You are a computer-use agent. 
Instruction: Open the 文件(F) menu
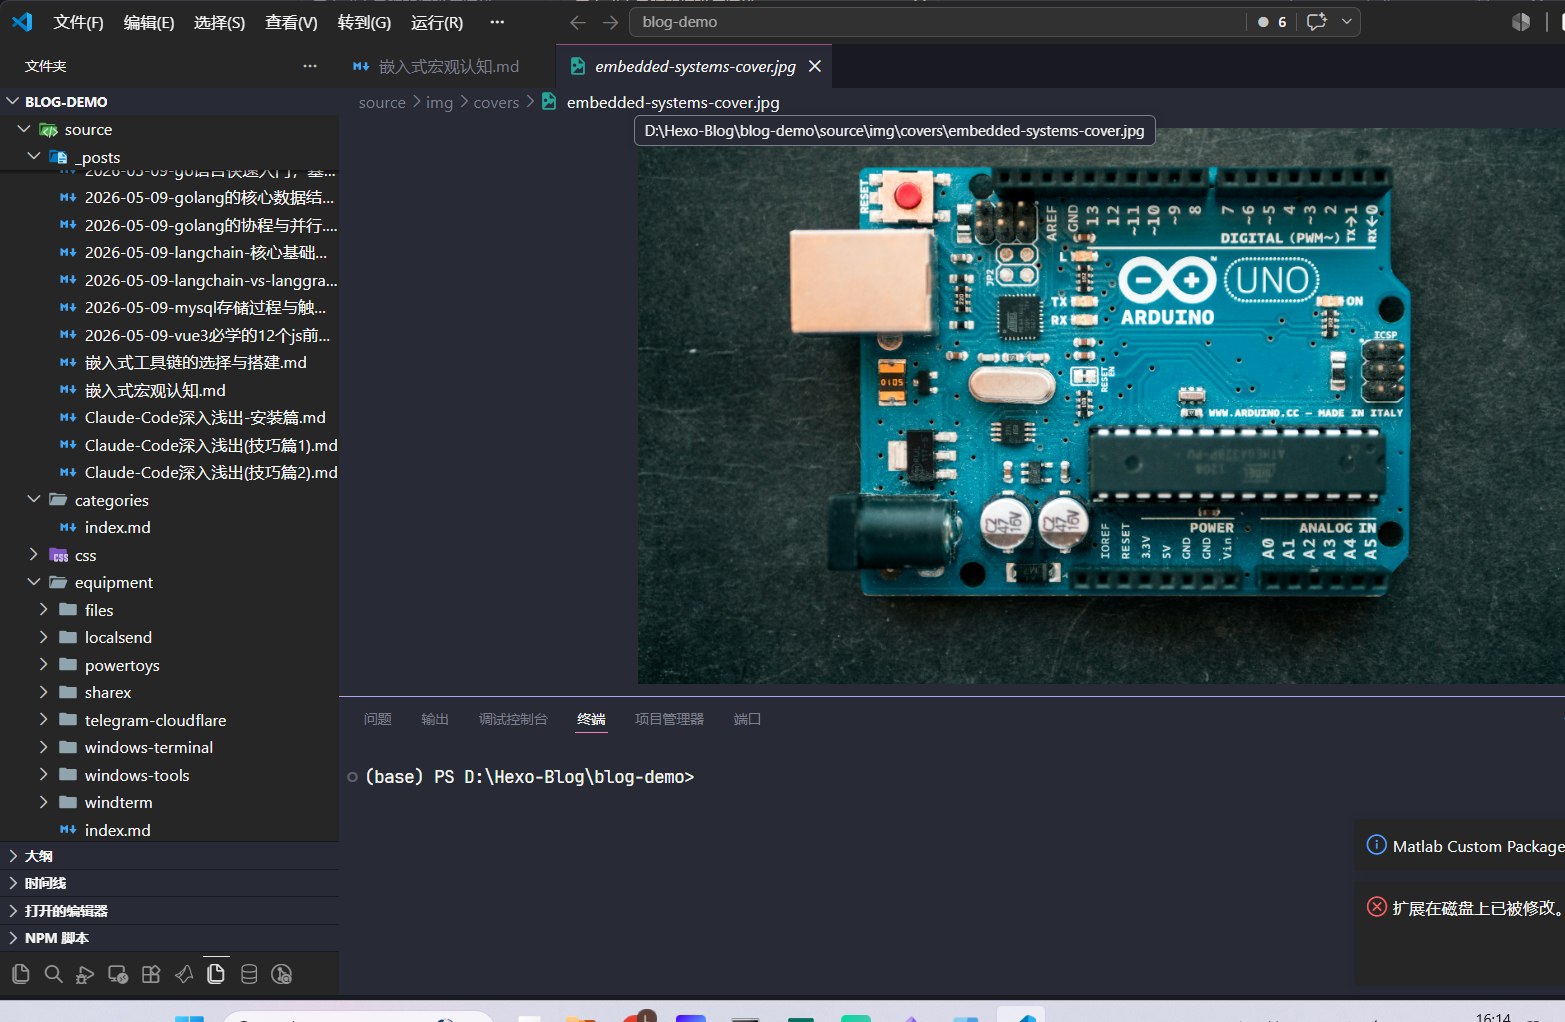tap(78, 22)
